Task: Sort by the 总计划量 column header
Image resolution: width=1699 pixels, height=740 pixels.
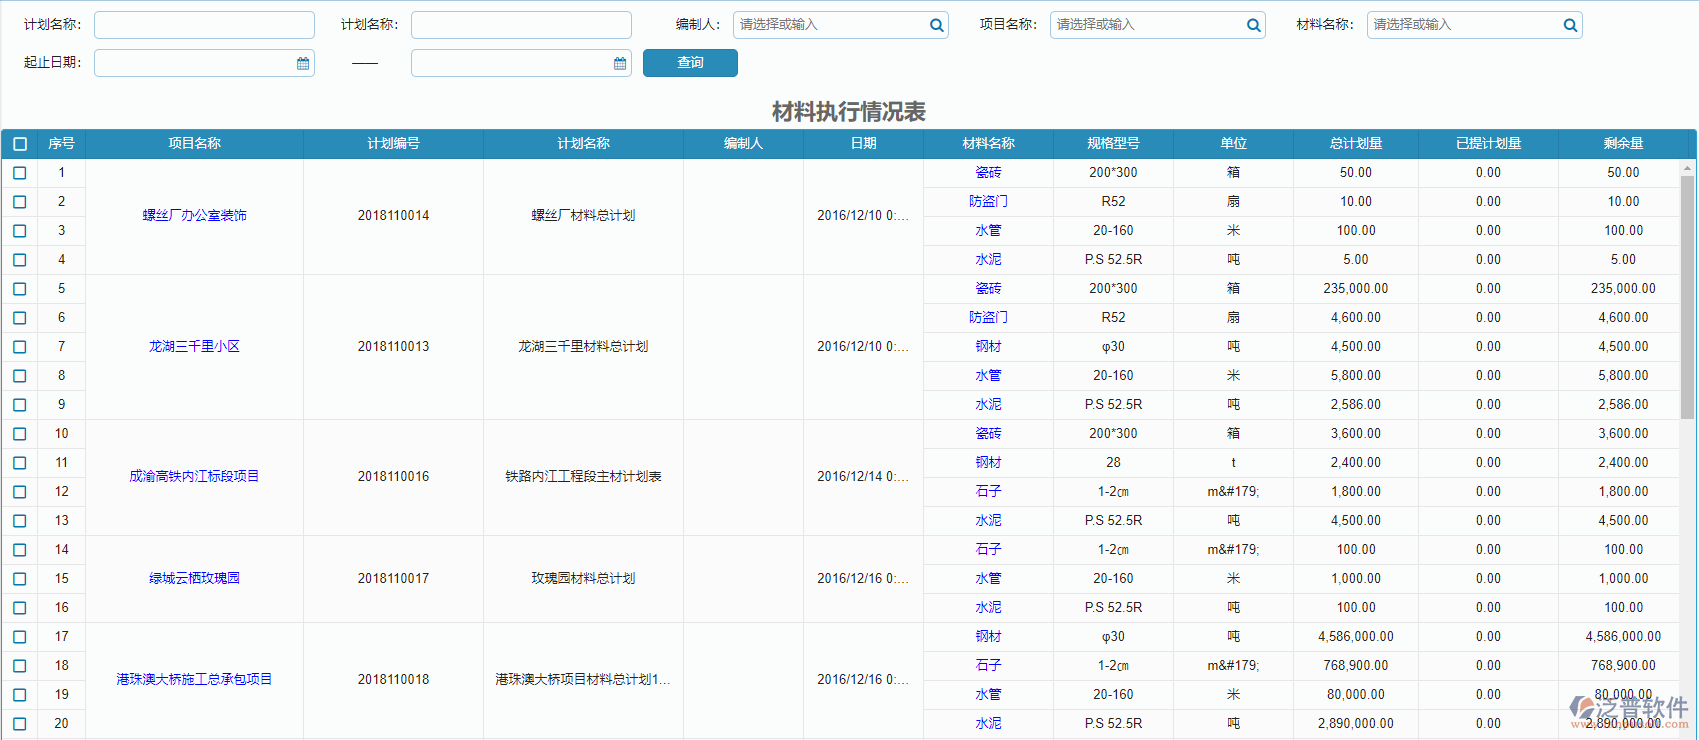Action: point(1355,144)
